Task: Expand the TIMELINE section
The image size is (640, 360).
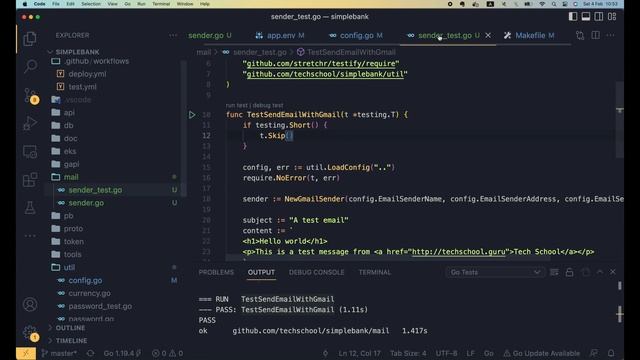Action: [x=71, y=341]
